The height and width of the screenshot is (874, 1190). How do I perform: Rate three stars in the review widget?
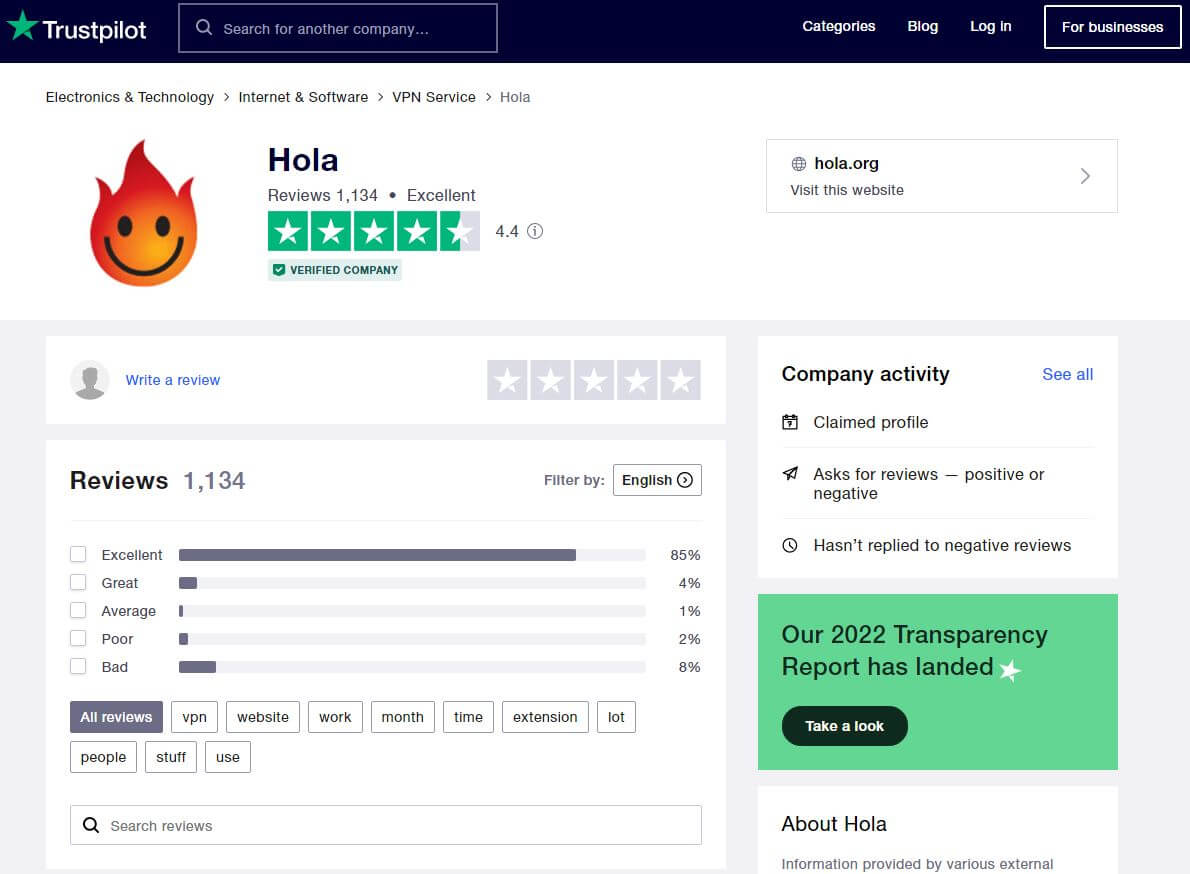click(594, 380)
